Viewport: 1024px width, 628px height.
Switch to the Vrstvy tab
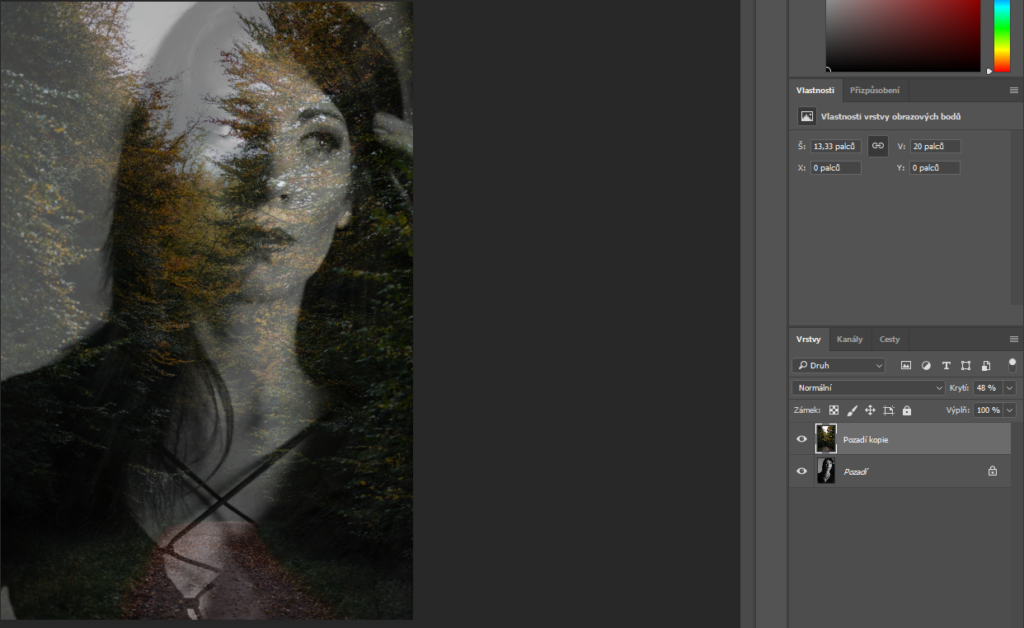808,339
